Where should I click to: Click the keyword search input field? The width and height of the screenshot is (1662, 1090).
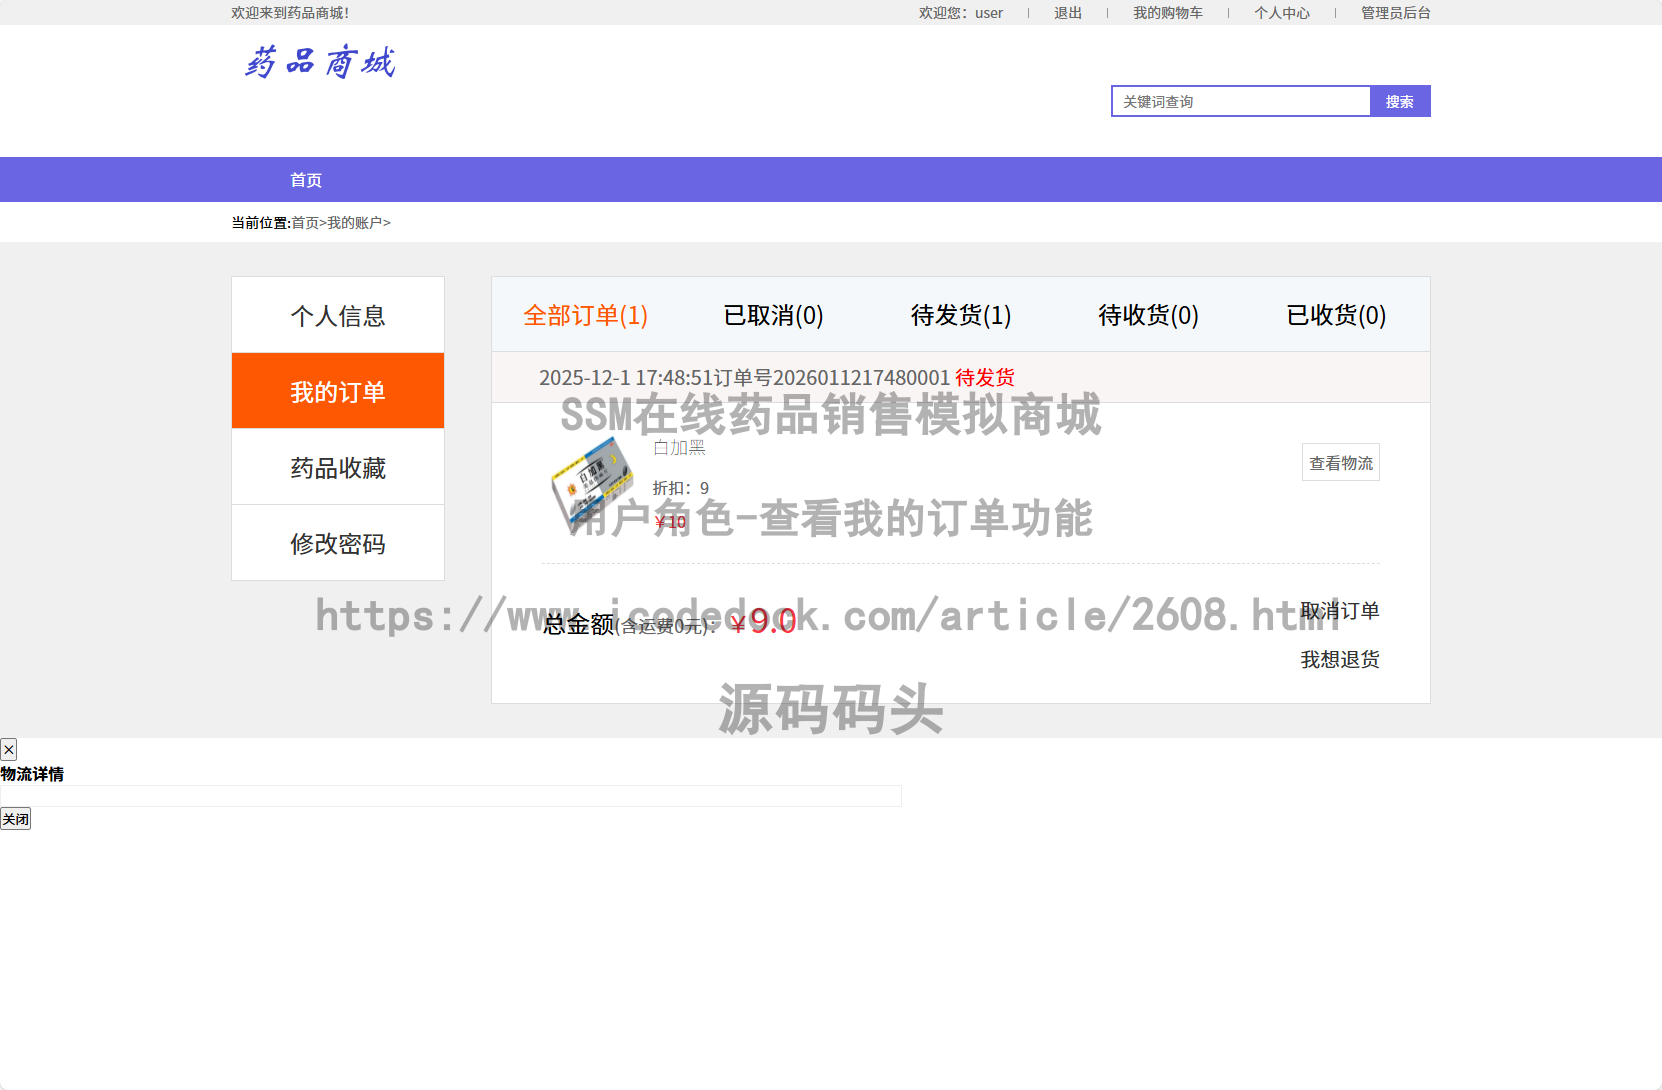(1240, 101)
